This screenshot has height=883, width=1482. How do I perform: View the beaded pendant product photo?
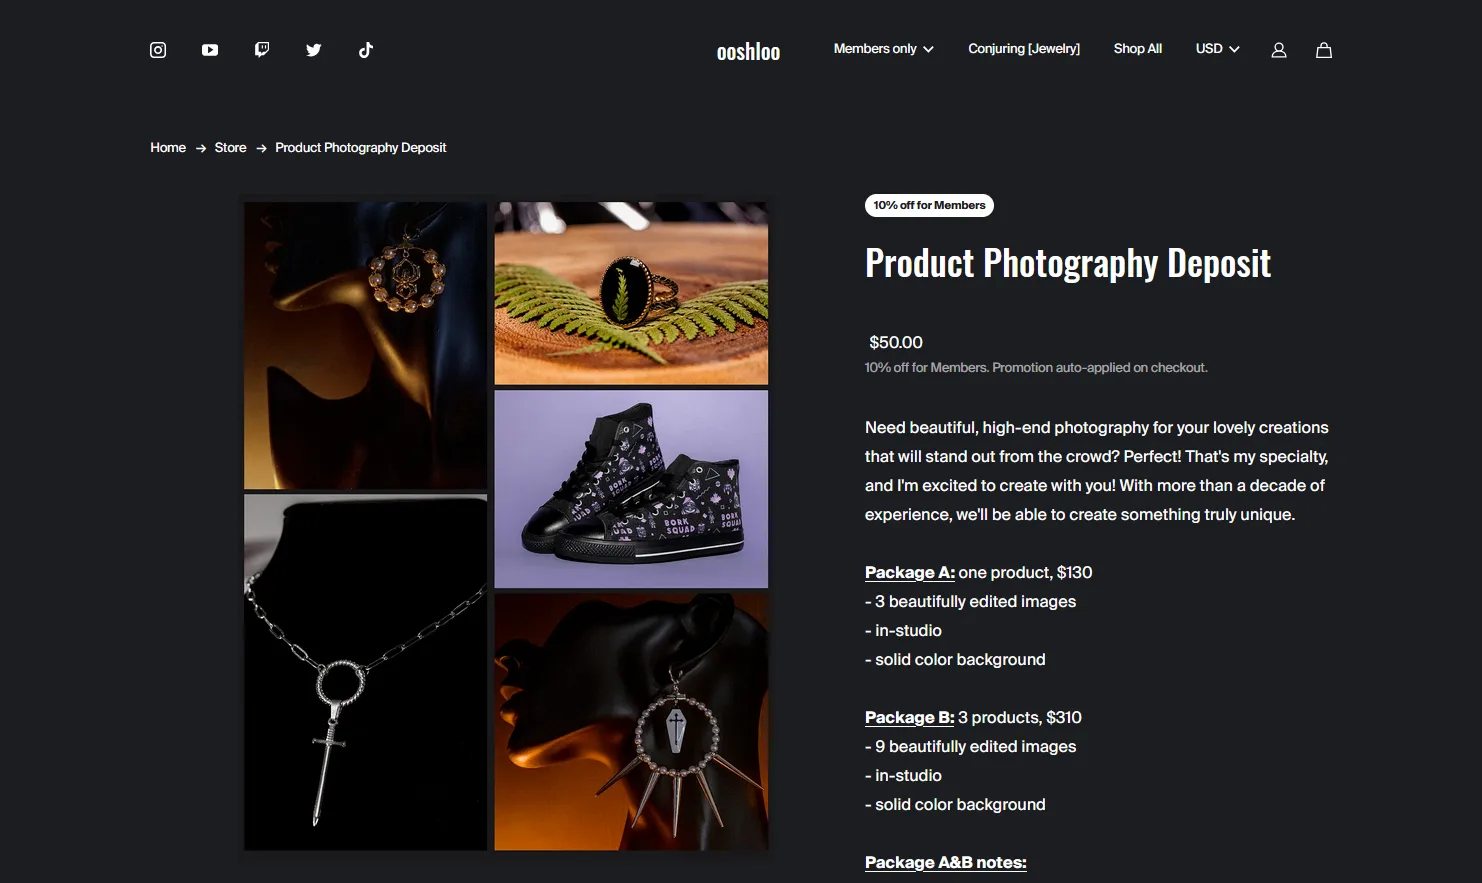[365, 345]
